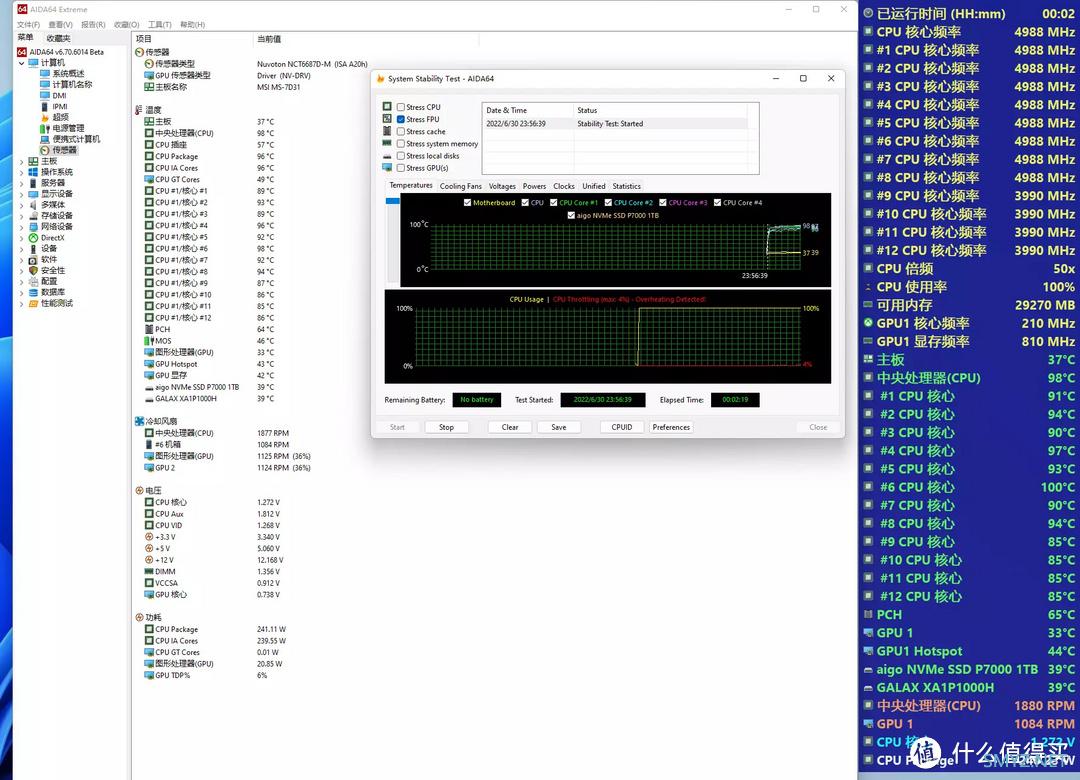Enable the Stress GPU(s) checkbox
This screenshot has height=780, width=1080.
tap(401, 168)
